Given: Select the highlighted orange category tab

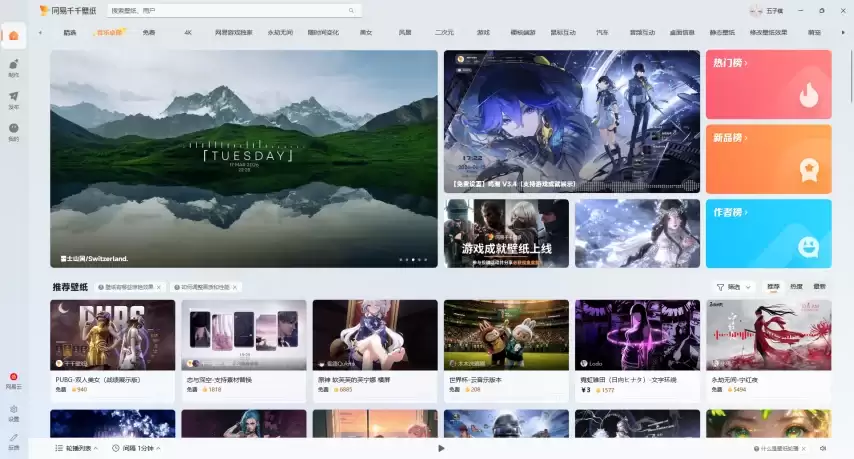Looking at the screenshot, I should point(110,33).
